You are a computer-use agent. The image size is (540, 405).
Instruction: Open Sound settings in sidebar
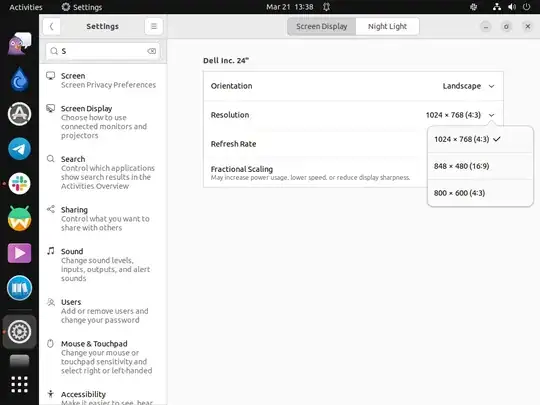tap(103, 264)
